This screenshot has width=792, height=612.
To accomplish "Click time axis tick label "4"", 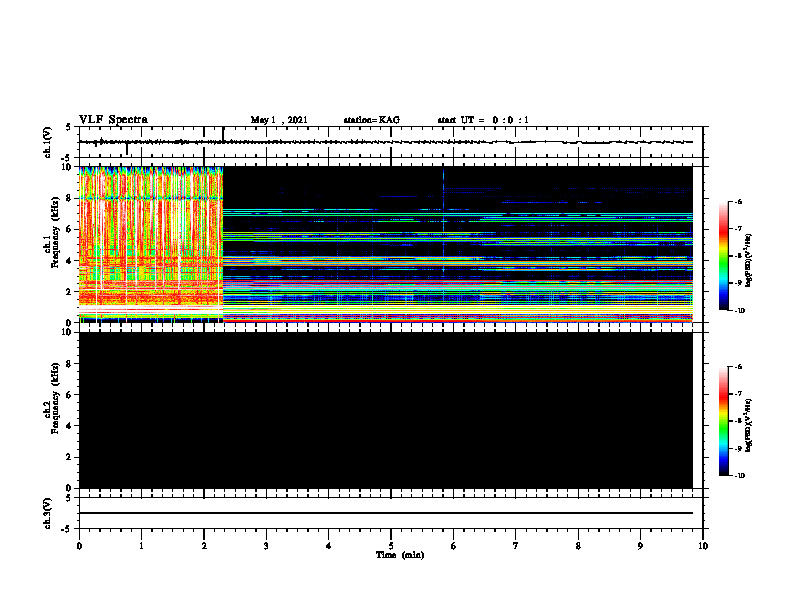I will (x=329, y=546).
